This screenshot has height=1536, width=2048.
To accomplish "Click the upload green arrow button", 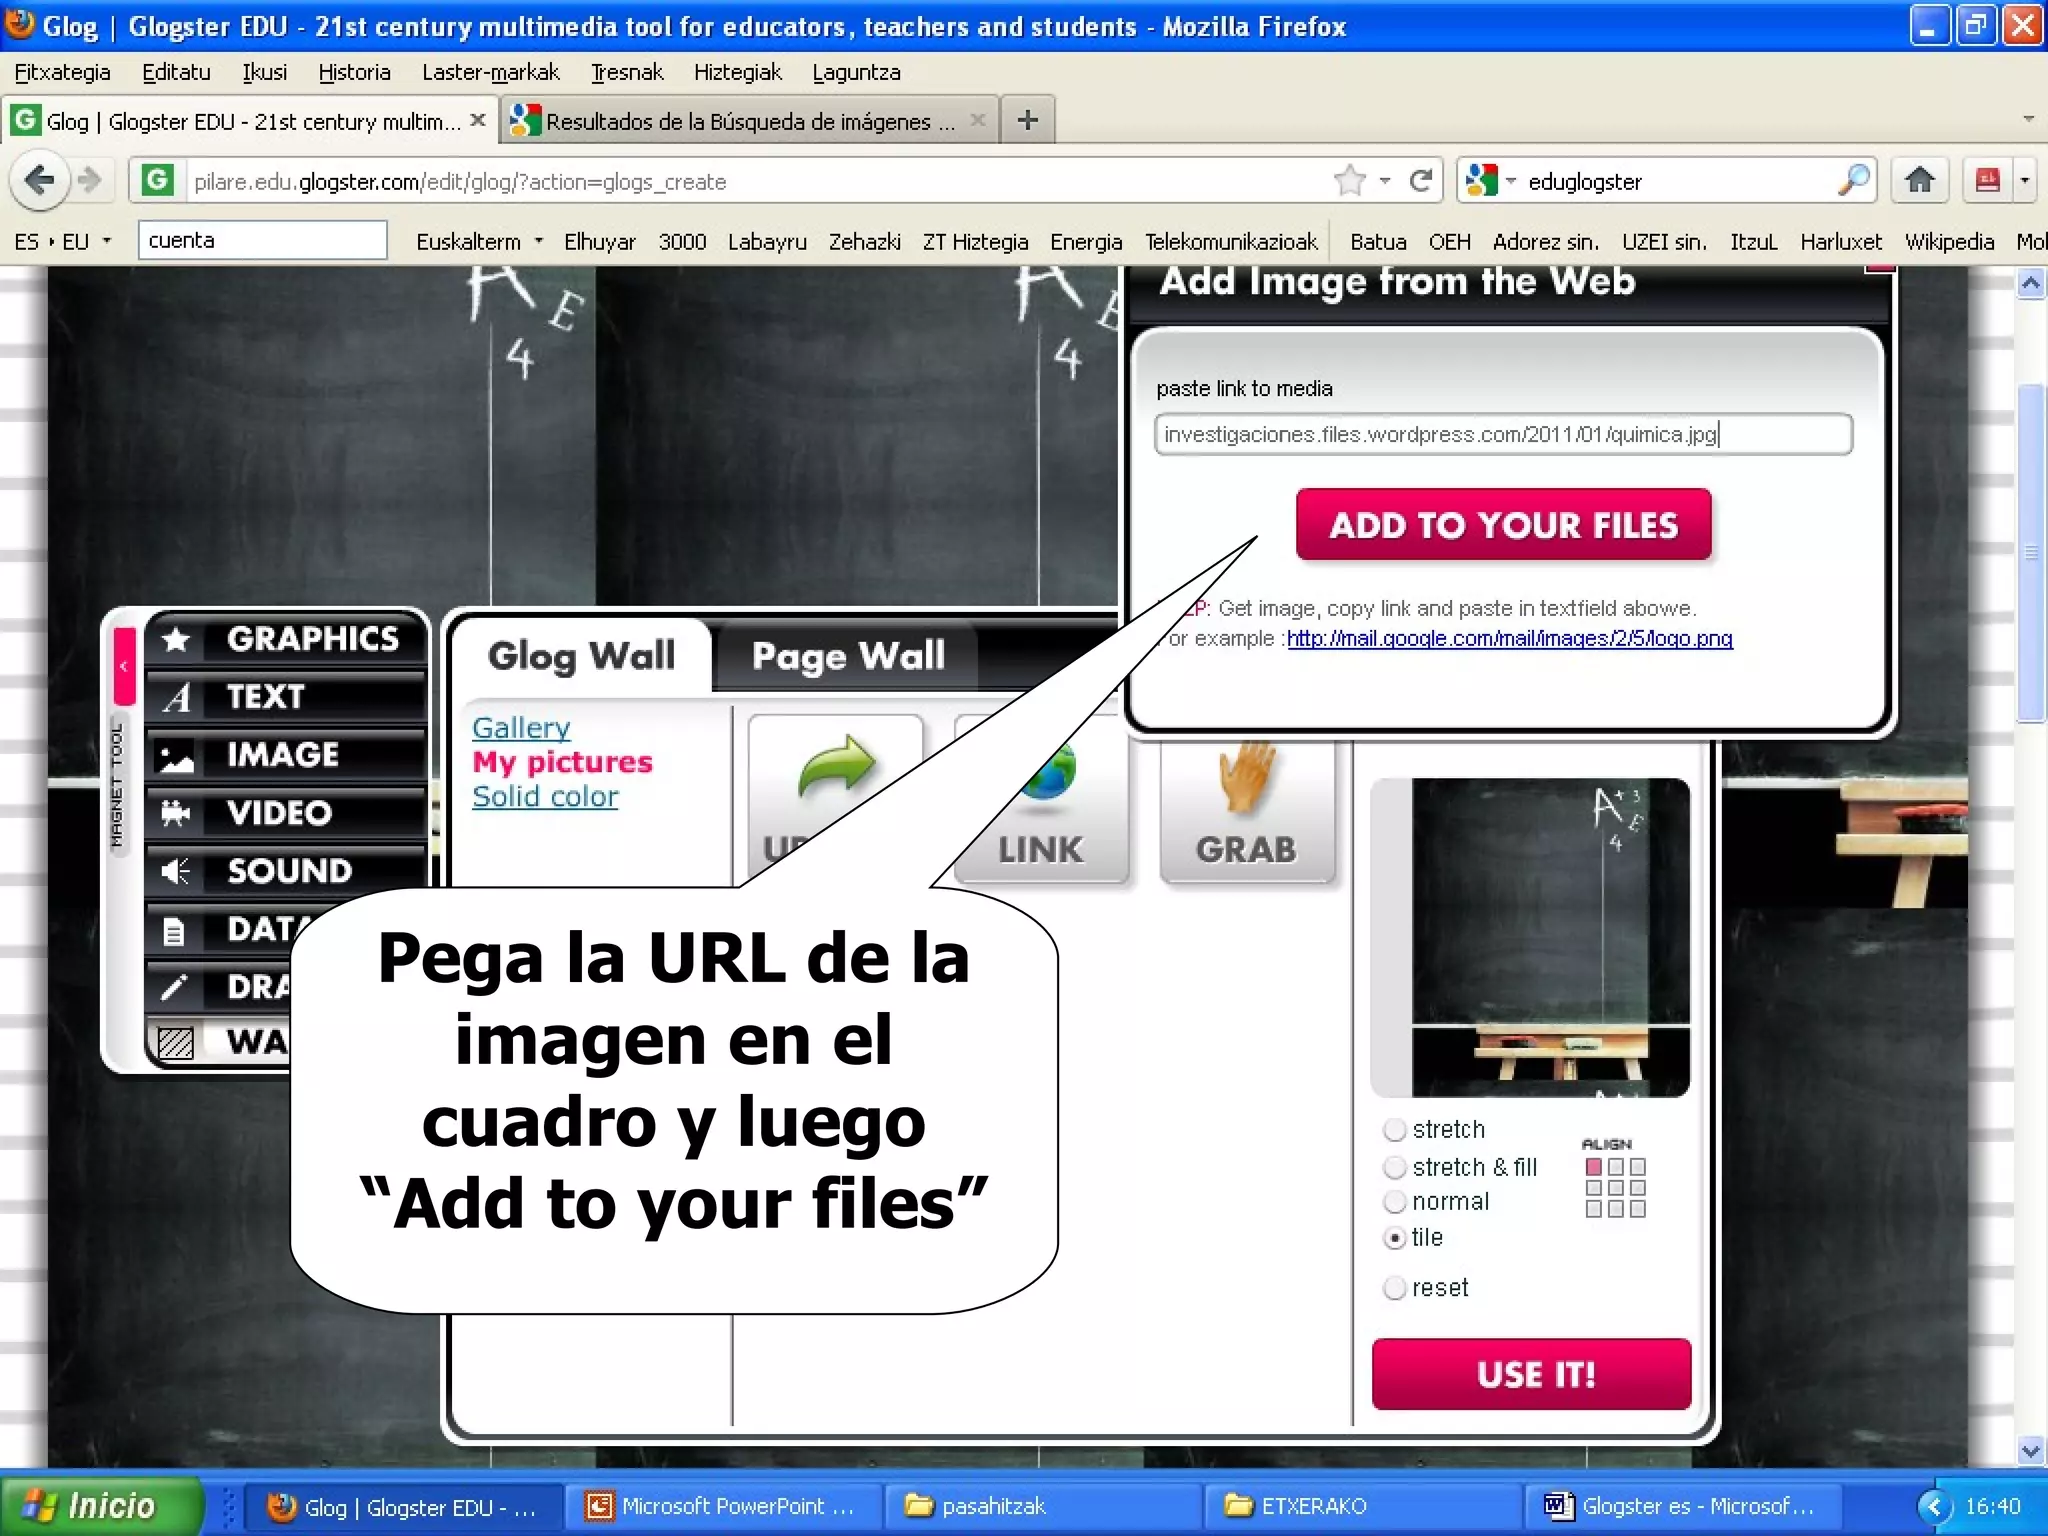I will coord(836,798).
